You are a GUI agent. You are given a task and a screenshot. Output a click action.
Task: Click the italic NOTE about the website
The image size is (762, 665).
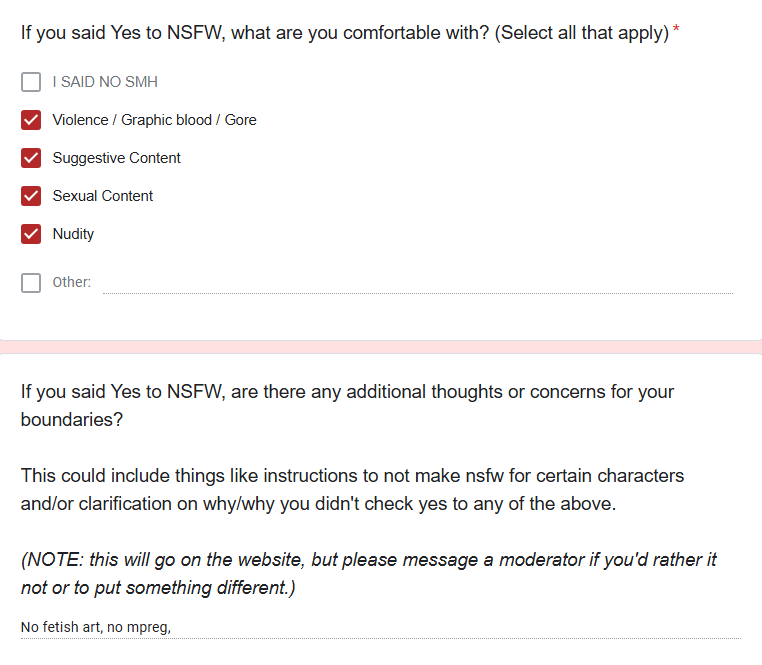point(368,574)
